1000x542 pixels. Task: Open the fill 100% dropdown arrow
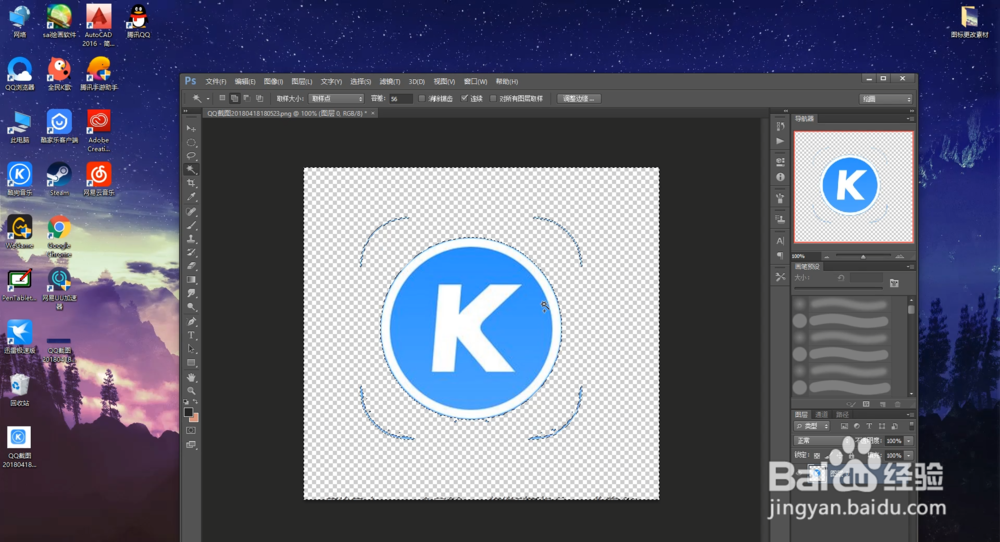click(x=909, y=455)
